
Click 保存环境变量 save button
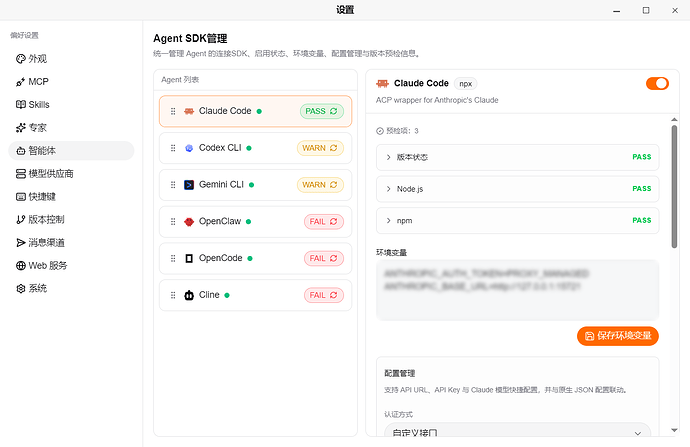[x=618, y=336]
